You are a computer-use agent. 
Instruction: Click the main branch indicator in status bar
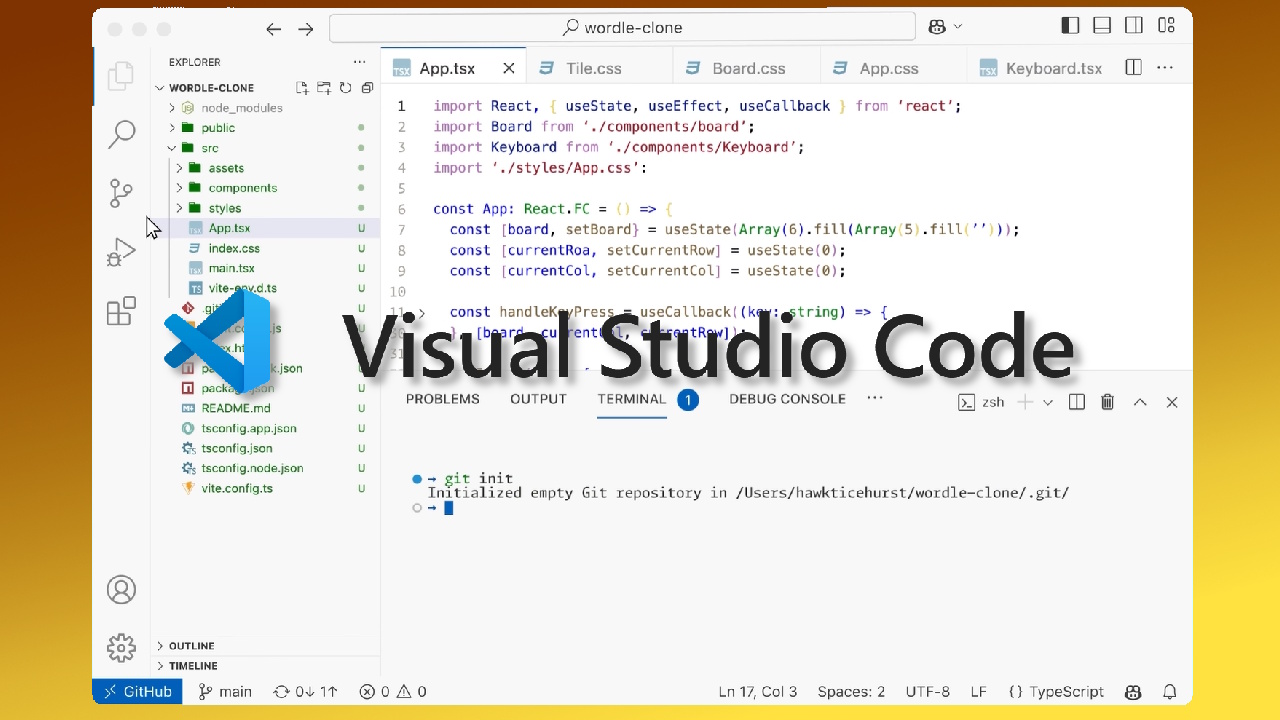click(224, 691)
